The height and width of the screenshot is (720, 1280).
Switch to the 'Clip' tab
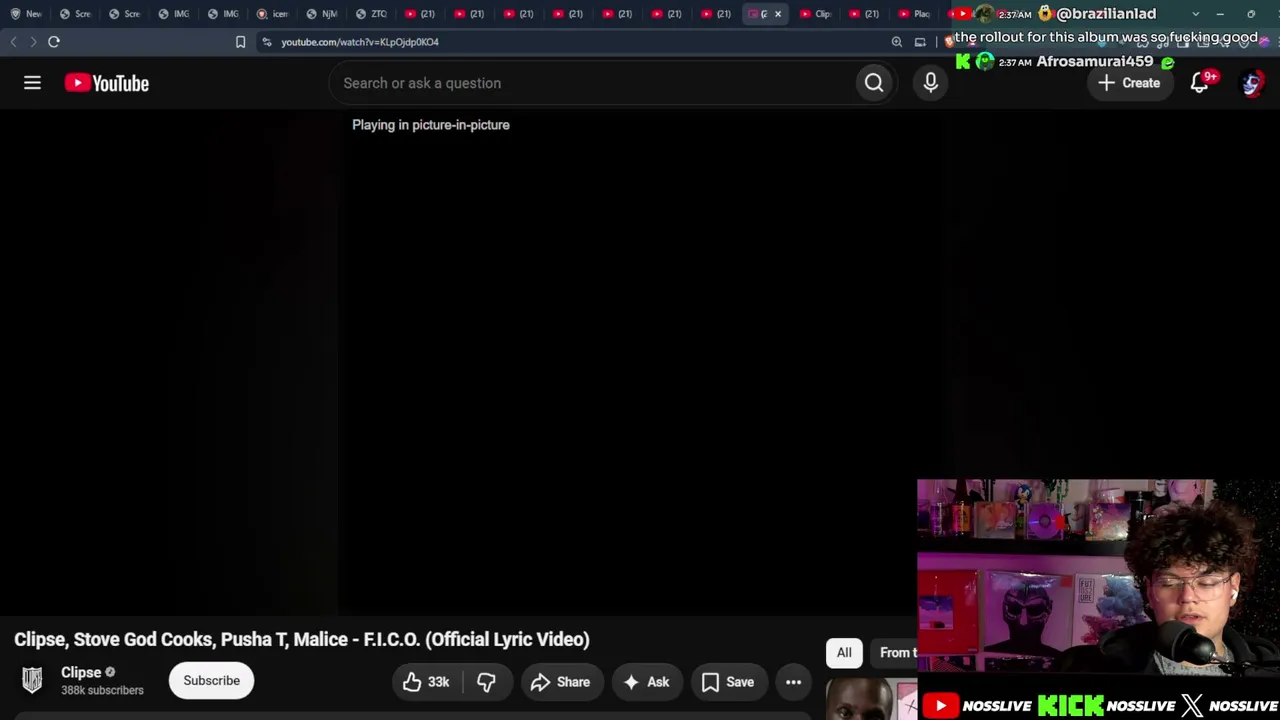pos(816,14)
